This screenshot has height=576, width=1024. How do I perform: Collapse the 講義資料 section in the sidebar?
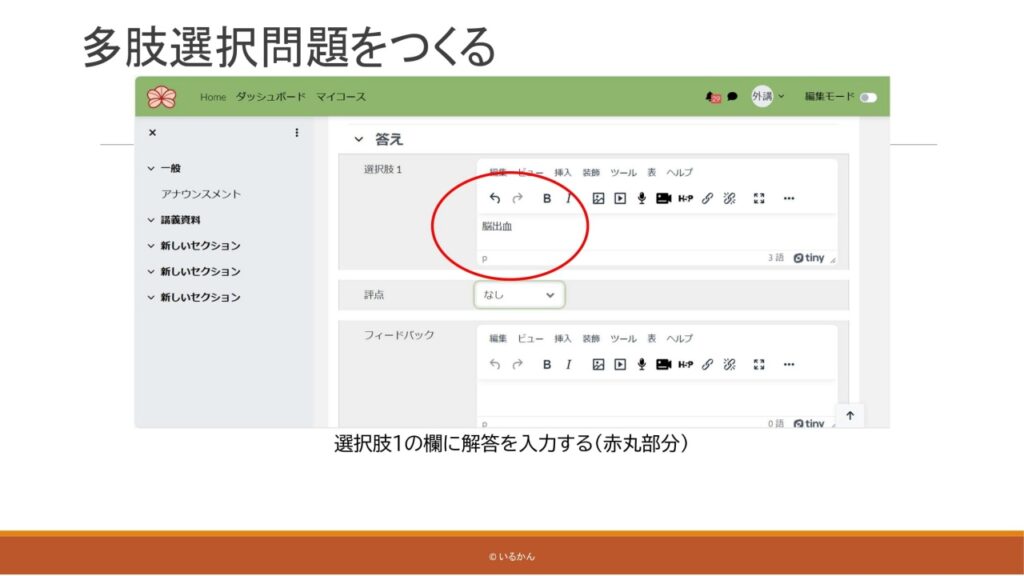[x=151, y=220]
